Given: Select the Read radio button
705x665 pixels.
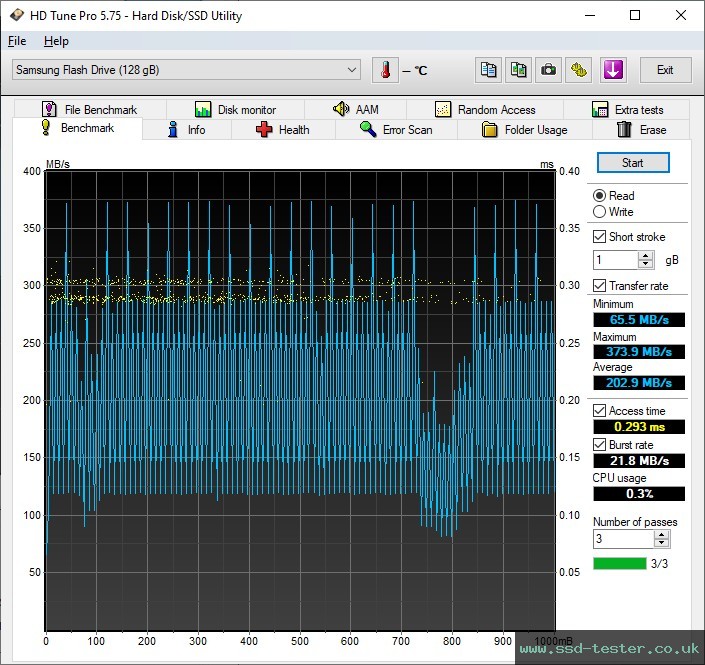Looking at the screenshot, I should click(599, 196).
